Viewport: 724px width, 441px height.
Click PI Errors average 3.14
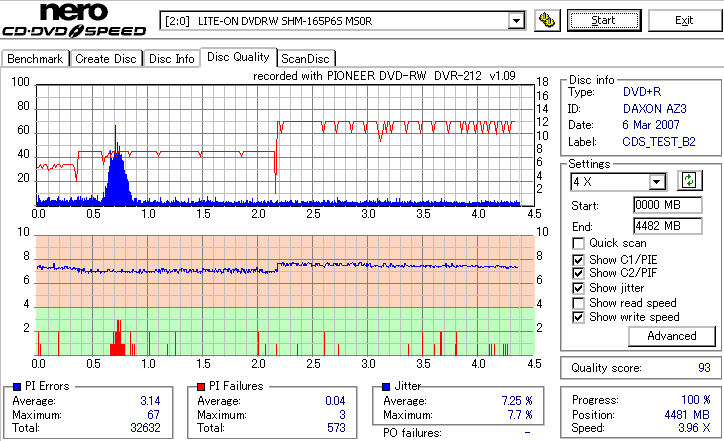tap(151, 401)
